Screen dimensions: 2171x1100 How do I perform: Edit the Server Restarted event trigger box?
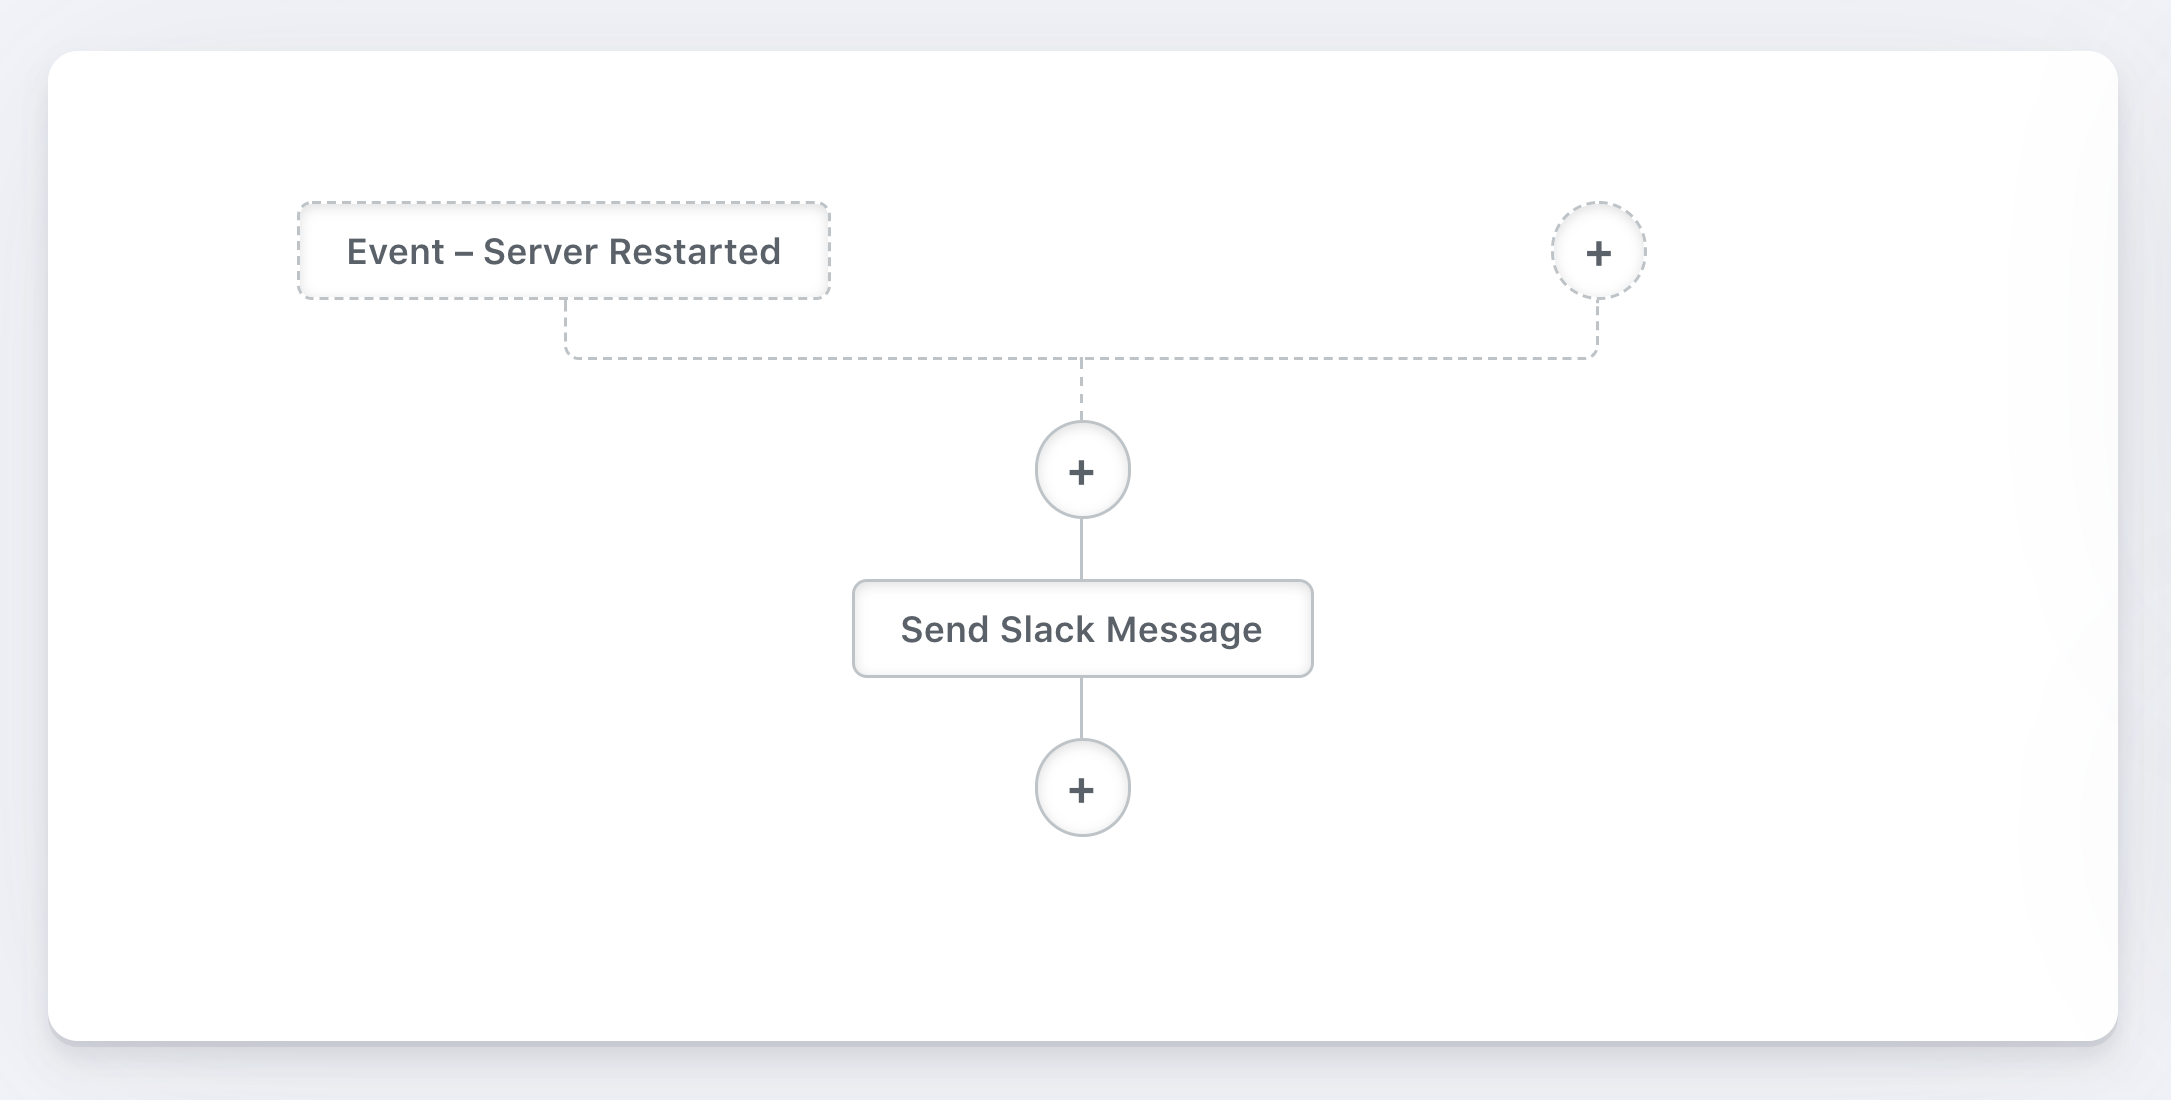tap(564, 251)
